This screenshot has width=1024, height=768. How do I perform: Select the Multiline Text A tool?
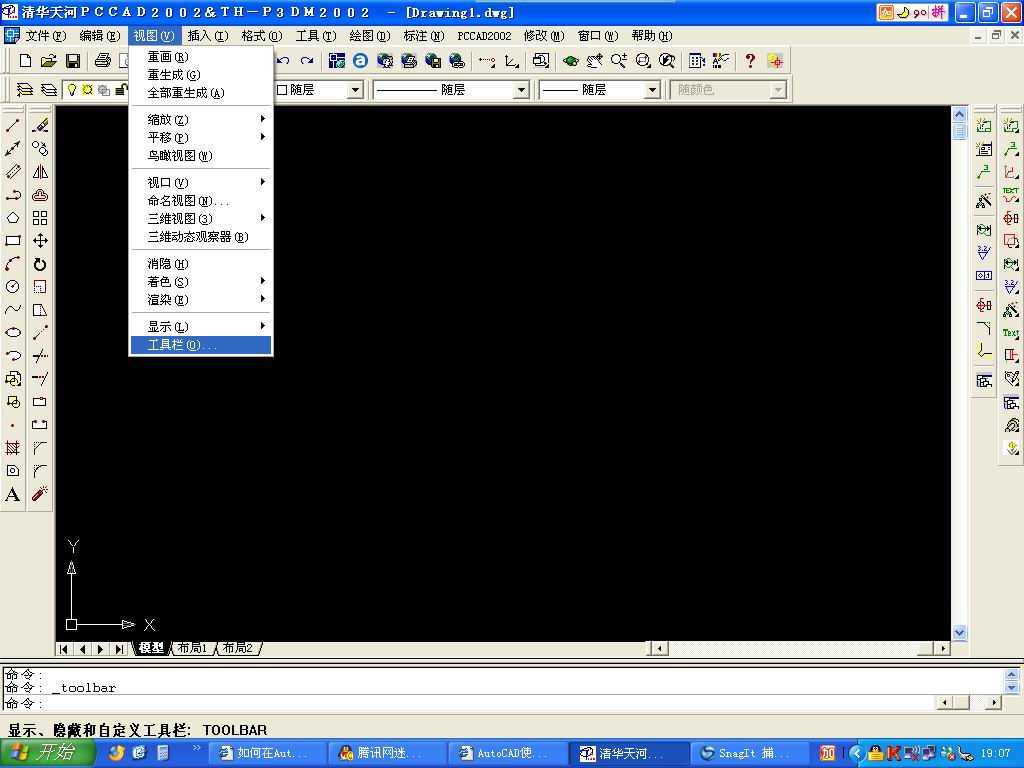click(12, 494)
